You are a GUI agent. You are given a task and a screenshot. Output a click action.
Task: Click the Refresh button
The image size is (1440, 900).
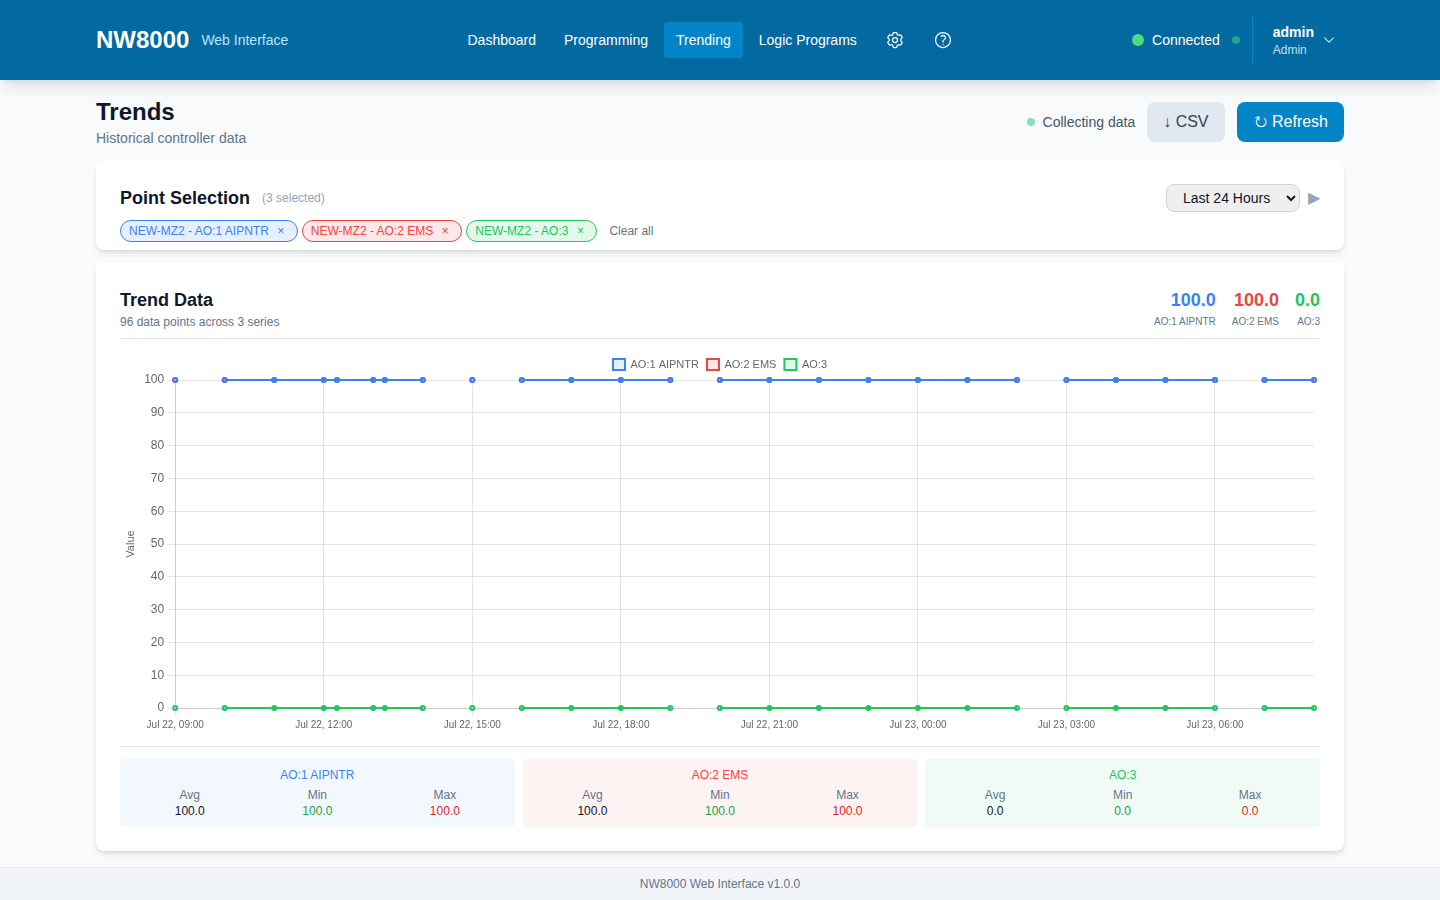click(1290, 122)
